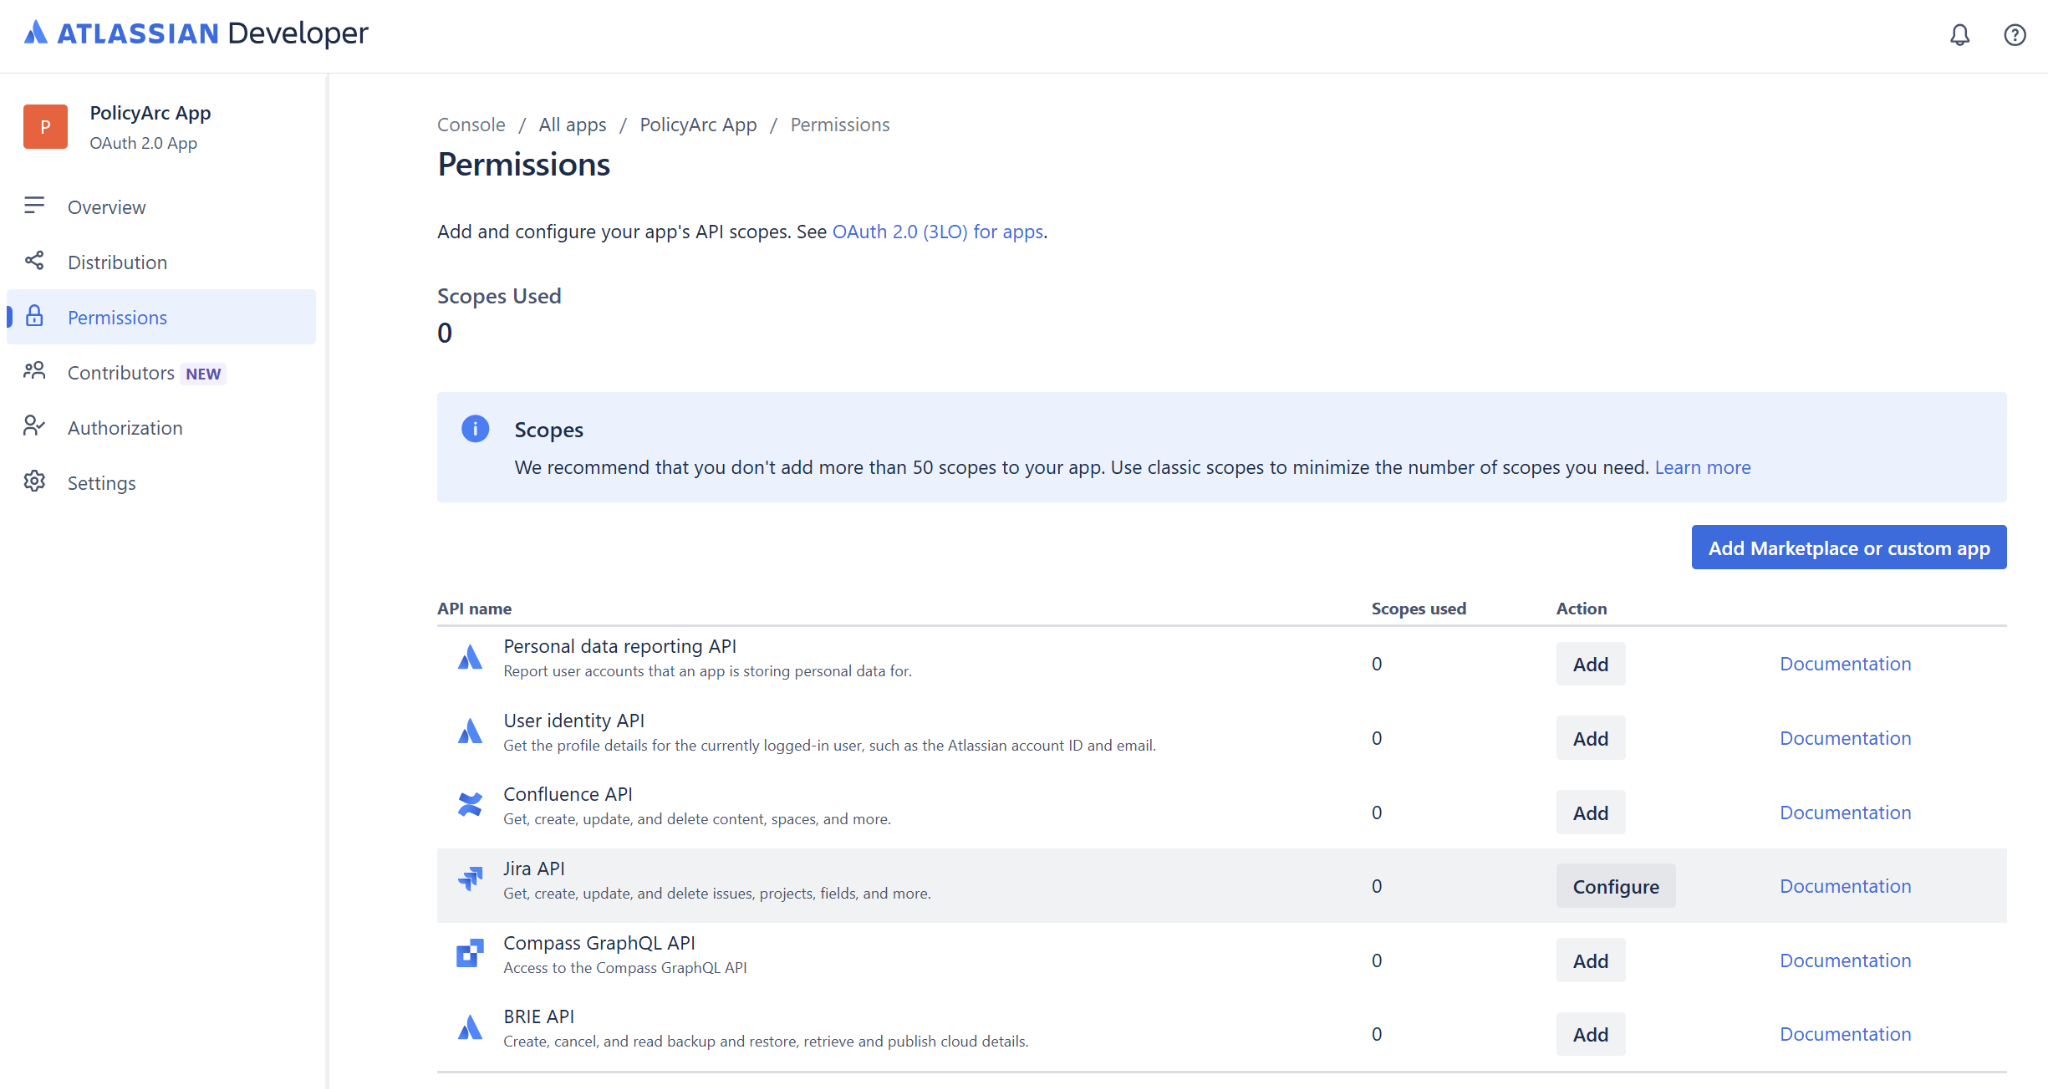This screenshot has width=2048, height=1089.
Task: Click the Jira API icon
Action: [x=470, y=879]
